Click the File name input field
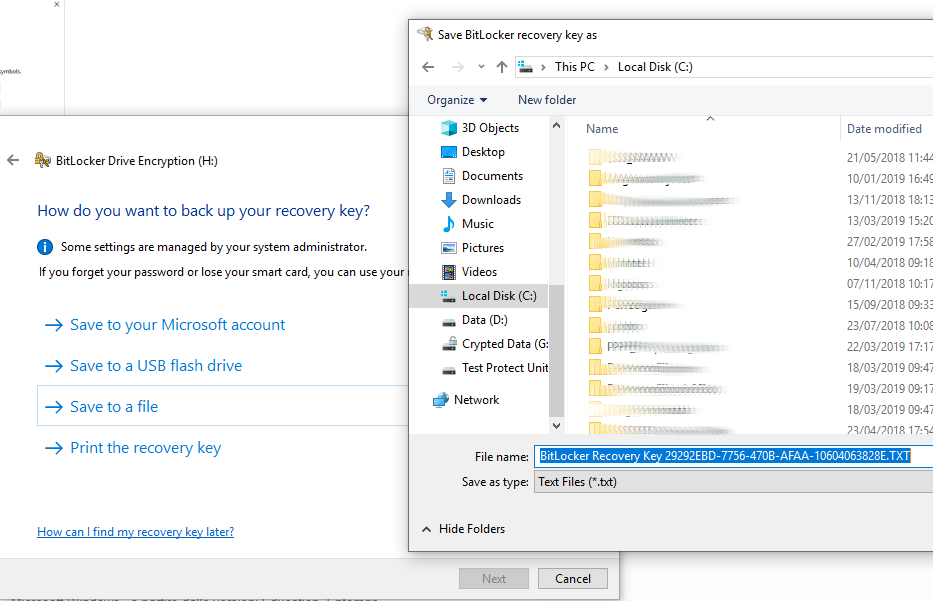Screen dimensions: 933x601 pyautogui.click(x=733, y=456)
